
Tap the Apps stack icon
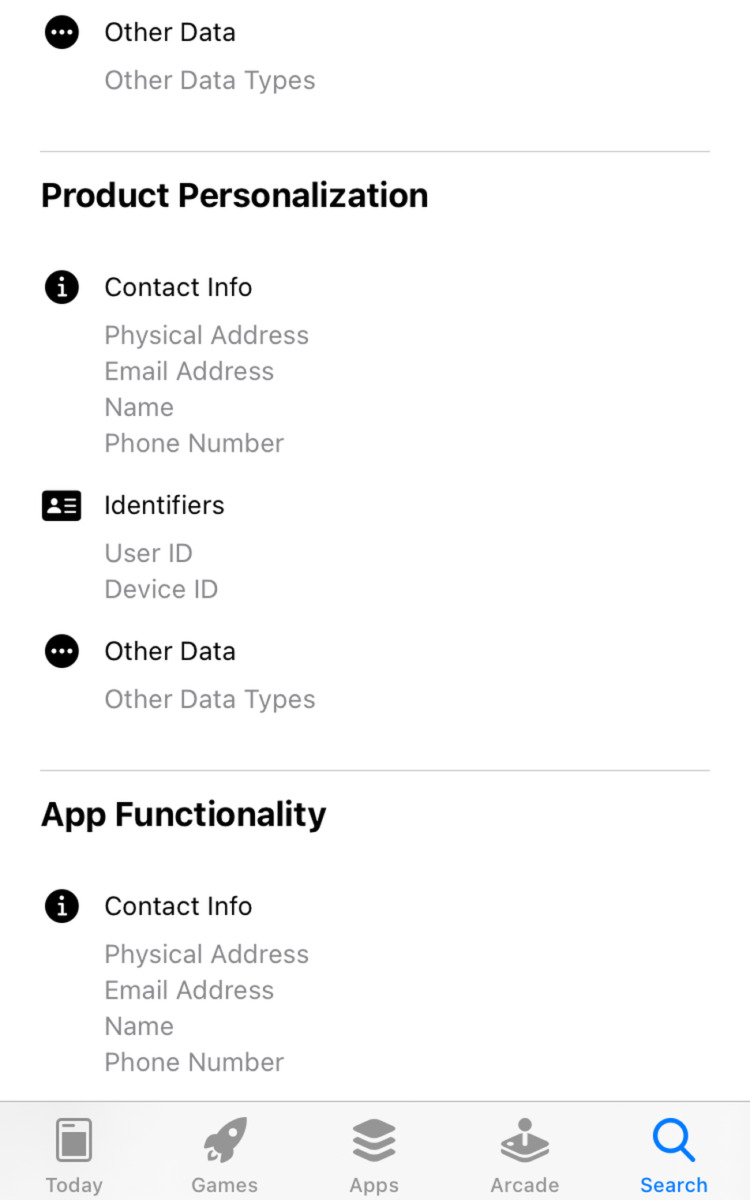[x=374, y=1141]
